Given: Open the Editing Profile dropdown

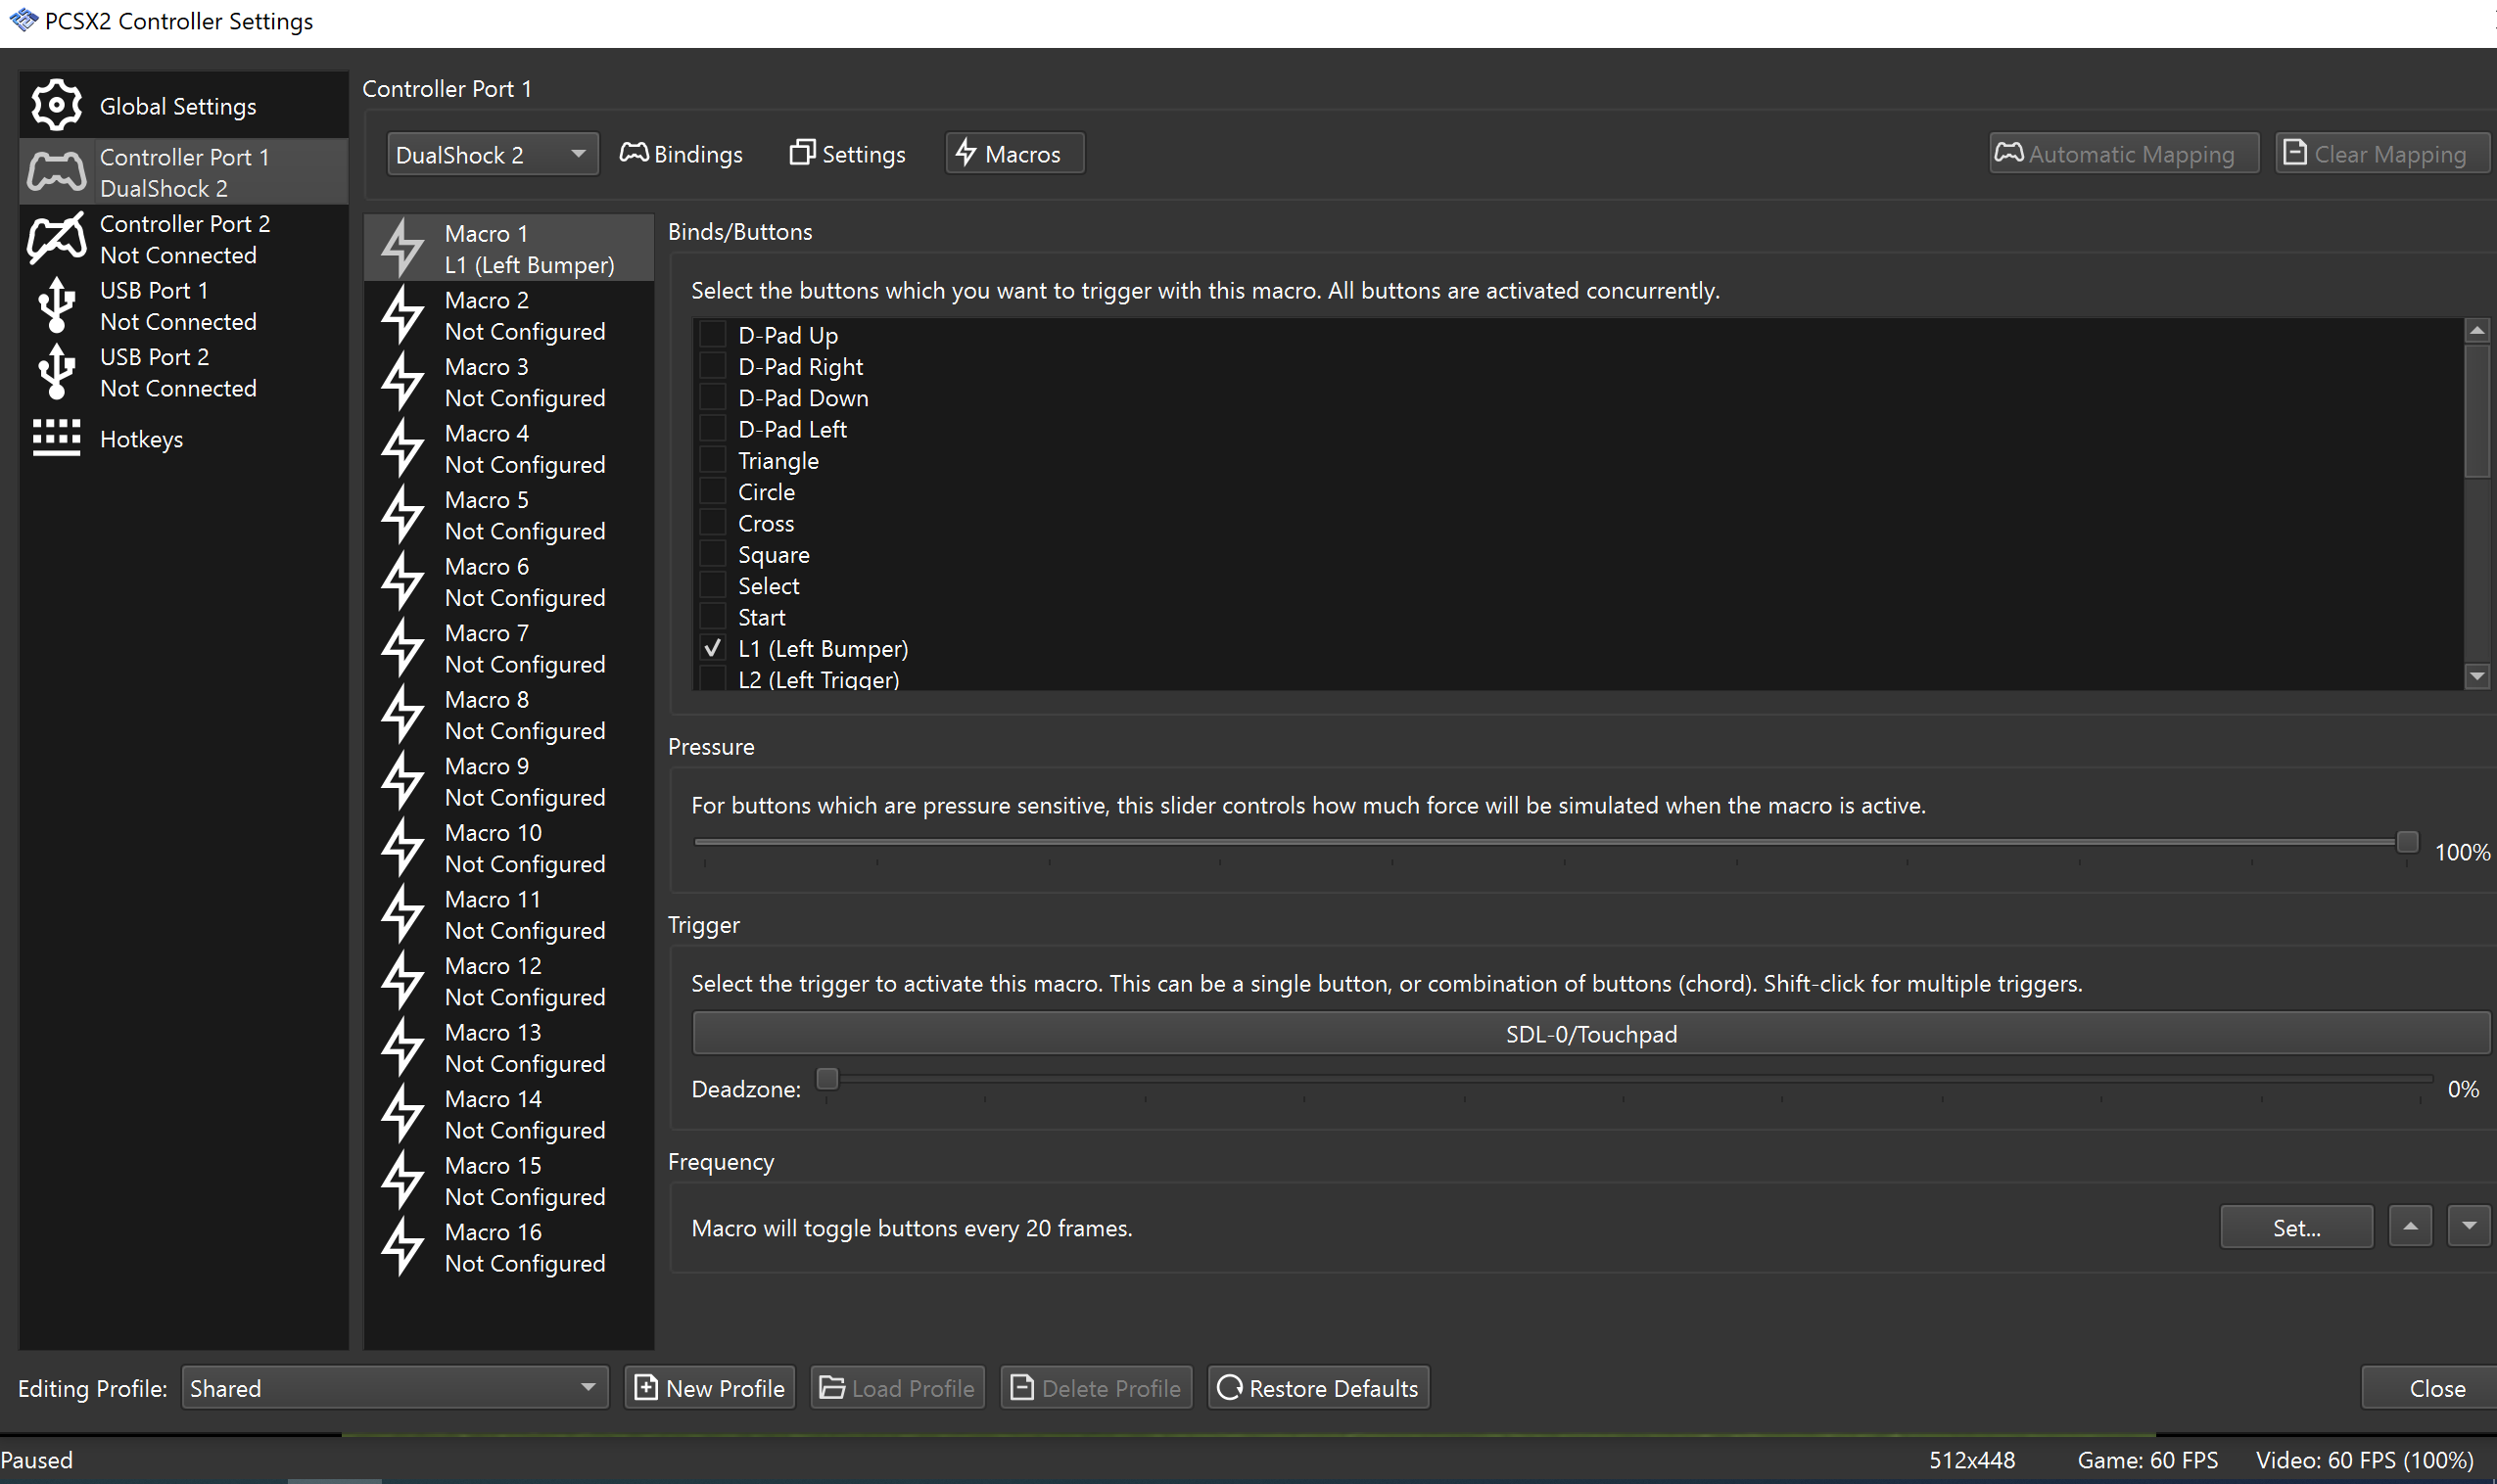Looking at the screenshot, I should click(x=394, y=1388).
